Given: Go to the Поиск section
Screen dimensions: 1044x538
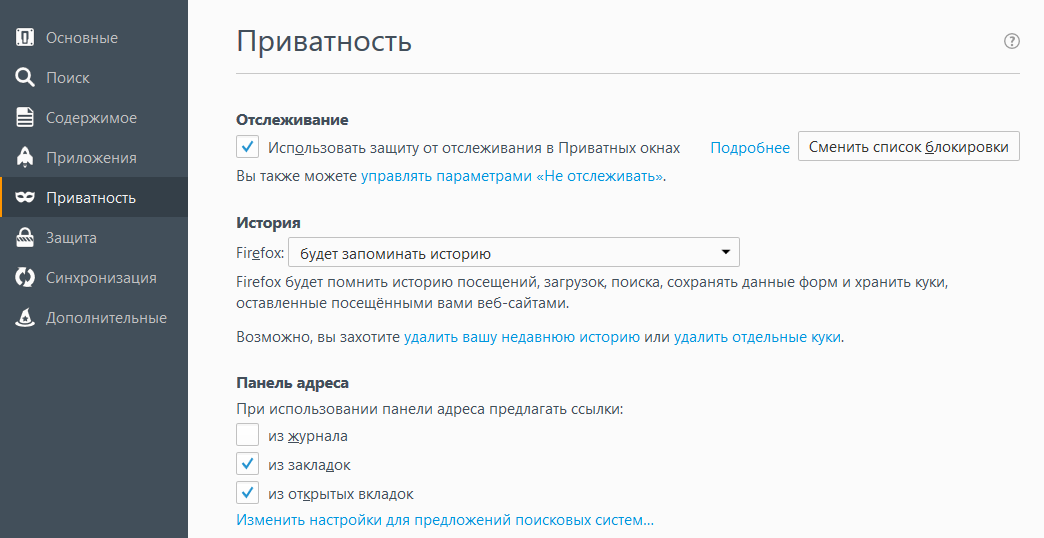Looking at the screenshot, I should tap(94, 78).
